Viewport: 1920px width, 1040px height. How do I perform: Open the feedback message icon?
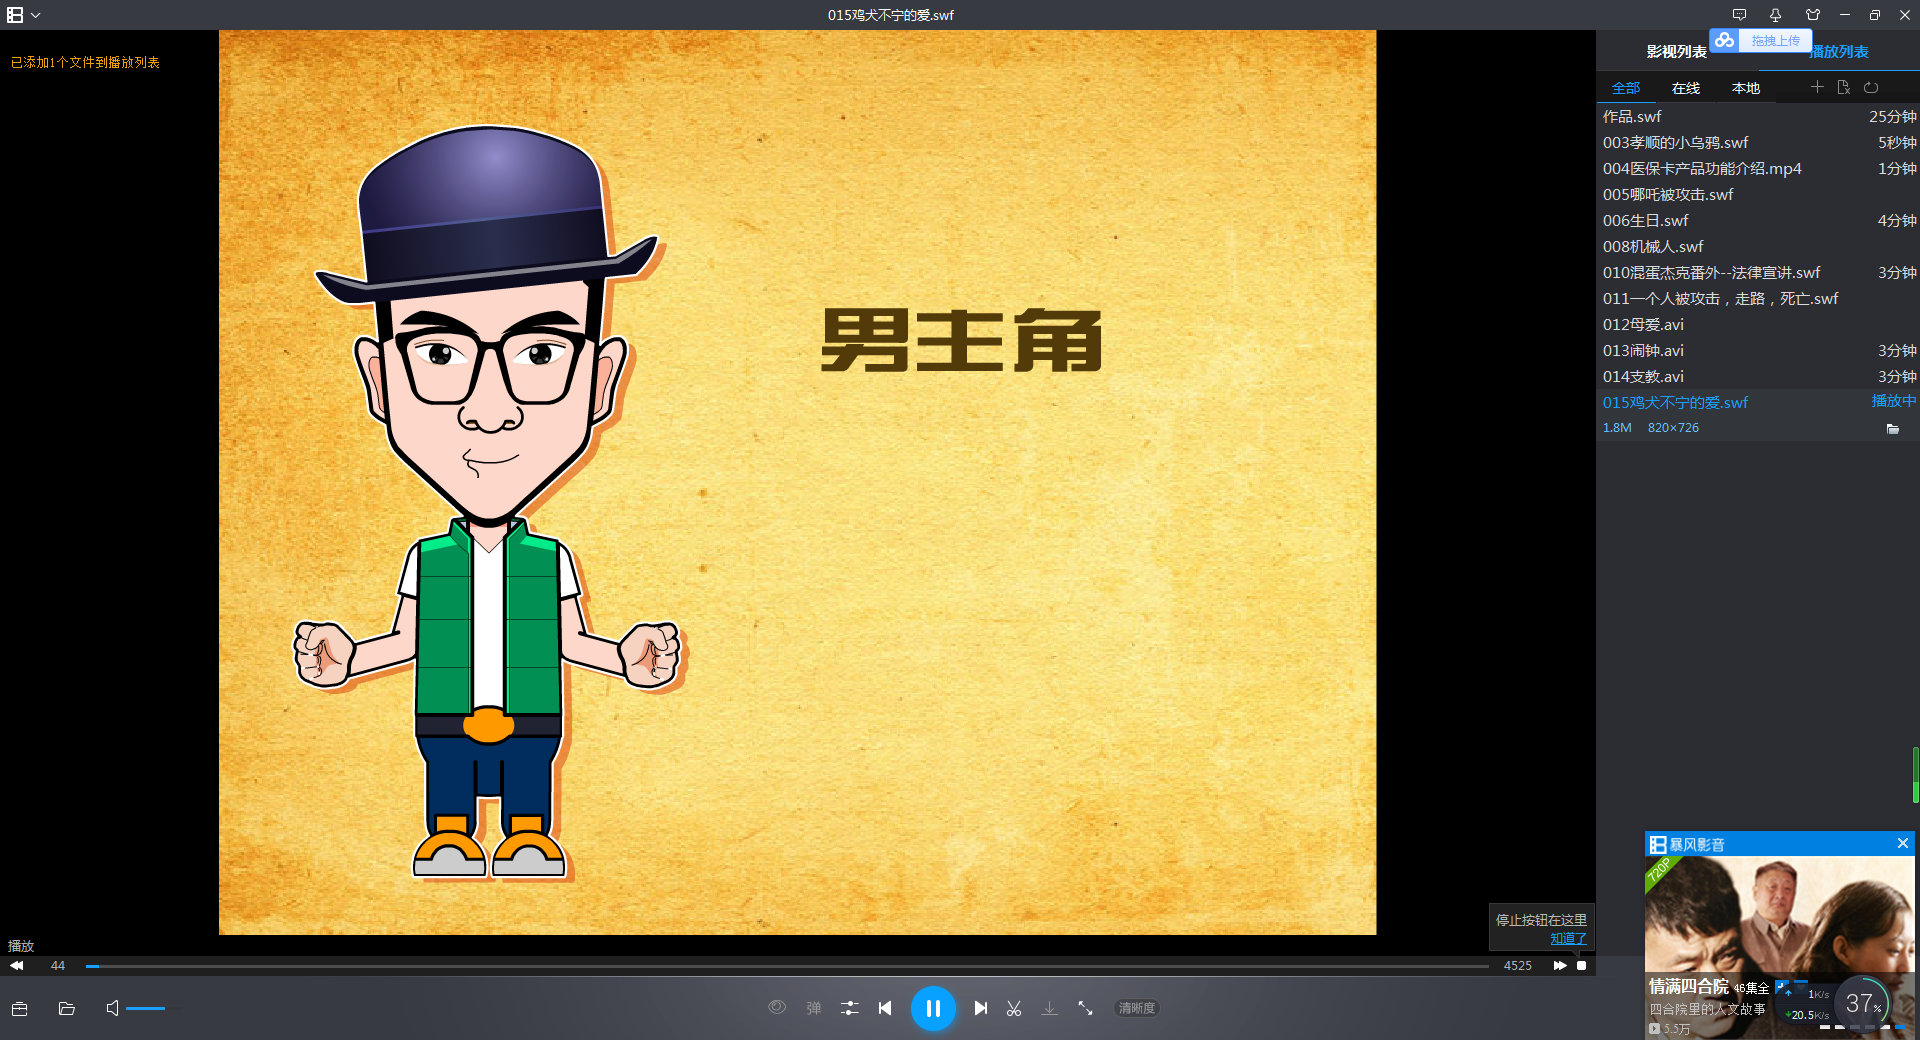point(1740,15)
